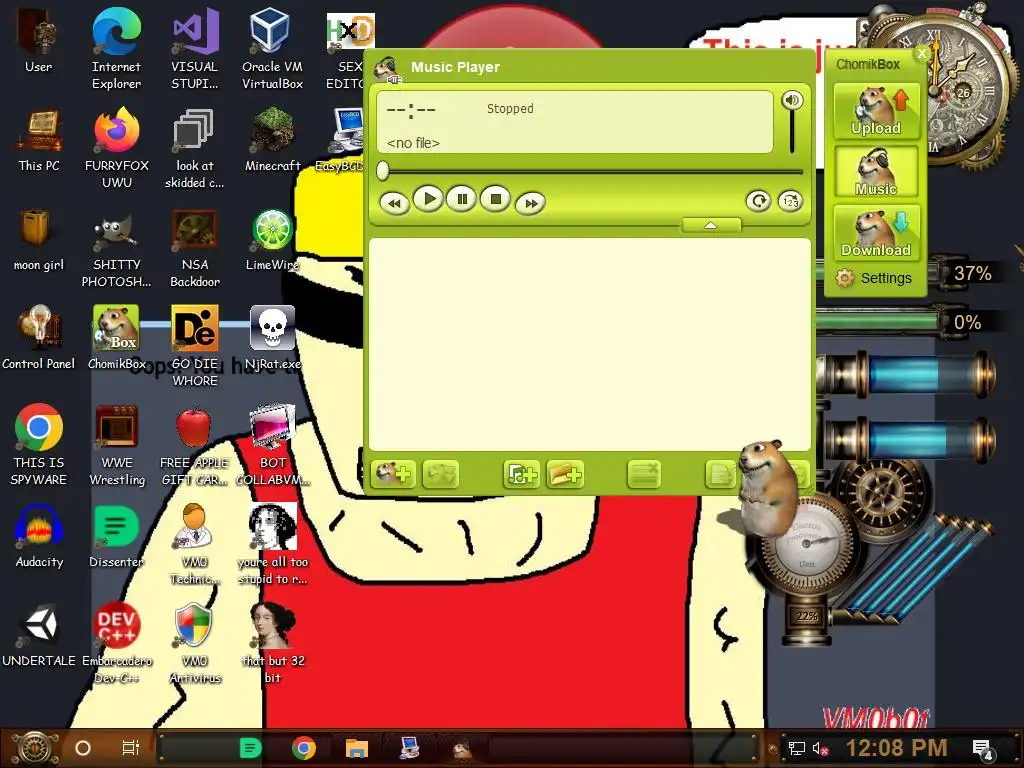Viewport: 1024px width, 768px height.
Task: Collapse the playlist with the up arrow
Action: [x=711, y=225]
